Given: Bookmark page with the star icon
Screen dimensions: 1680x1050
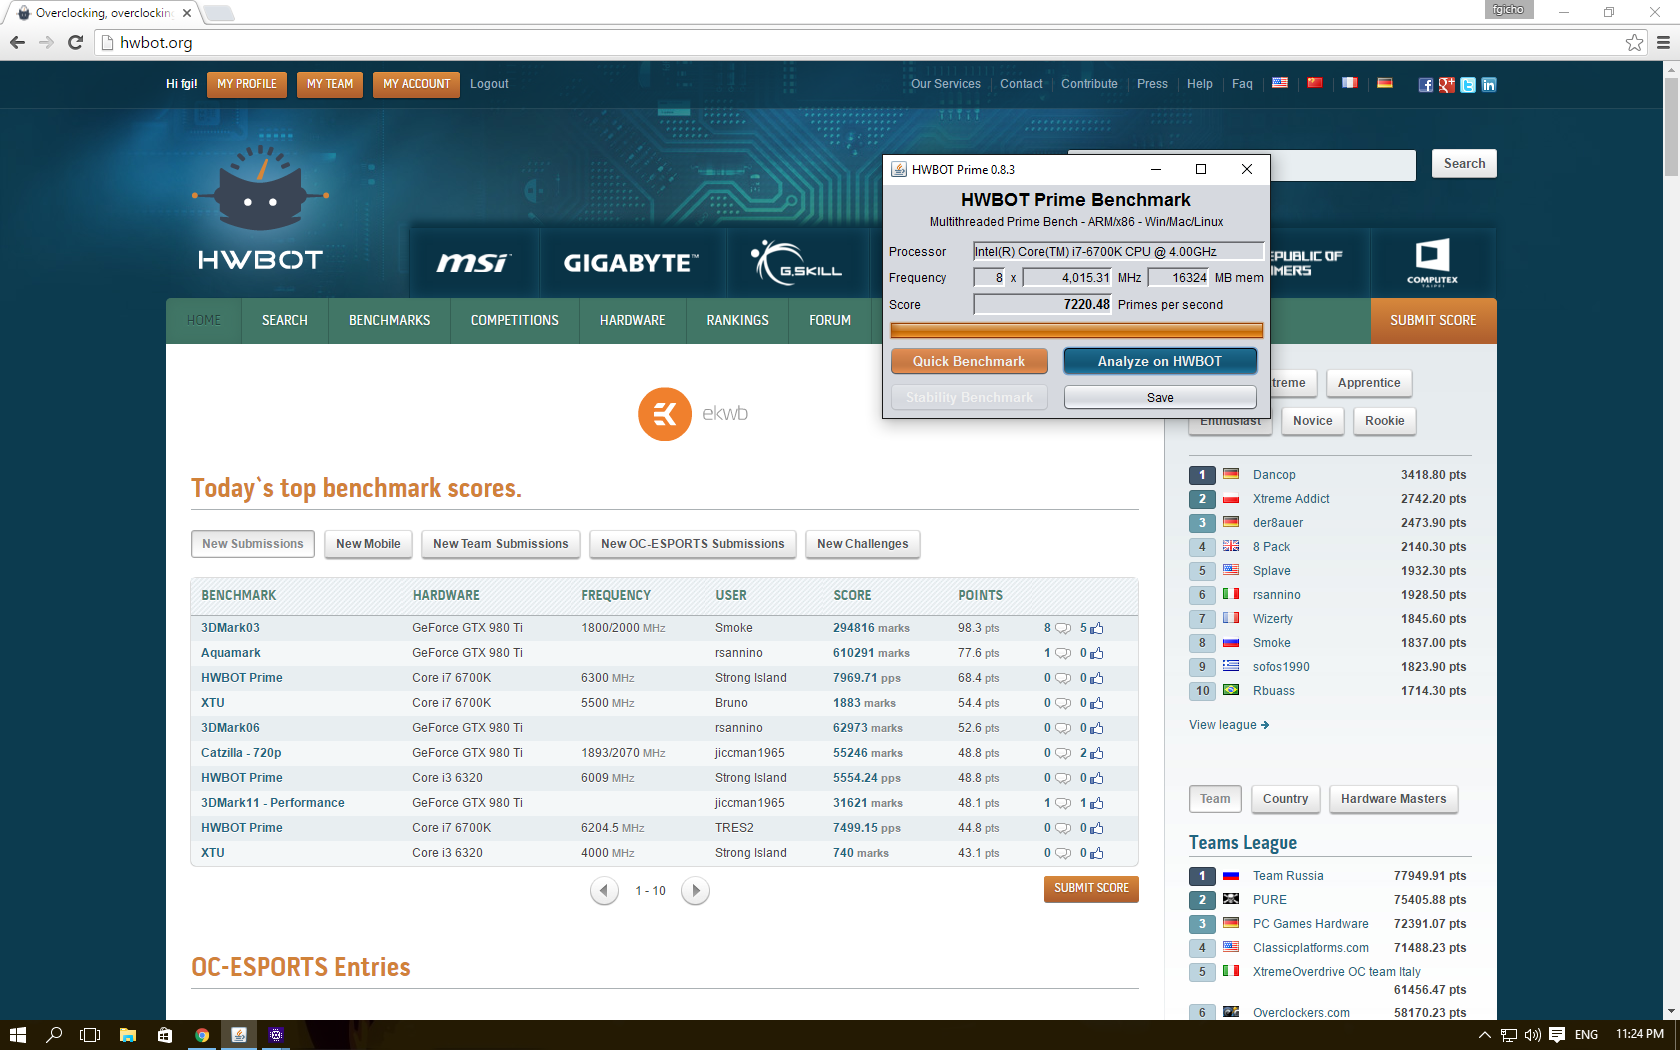Looking at the screenshot, I should click(x=1634, y=42).
